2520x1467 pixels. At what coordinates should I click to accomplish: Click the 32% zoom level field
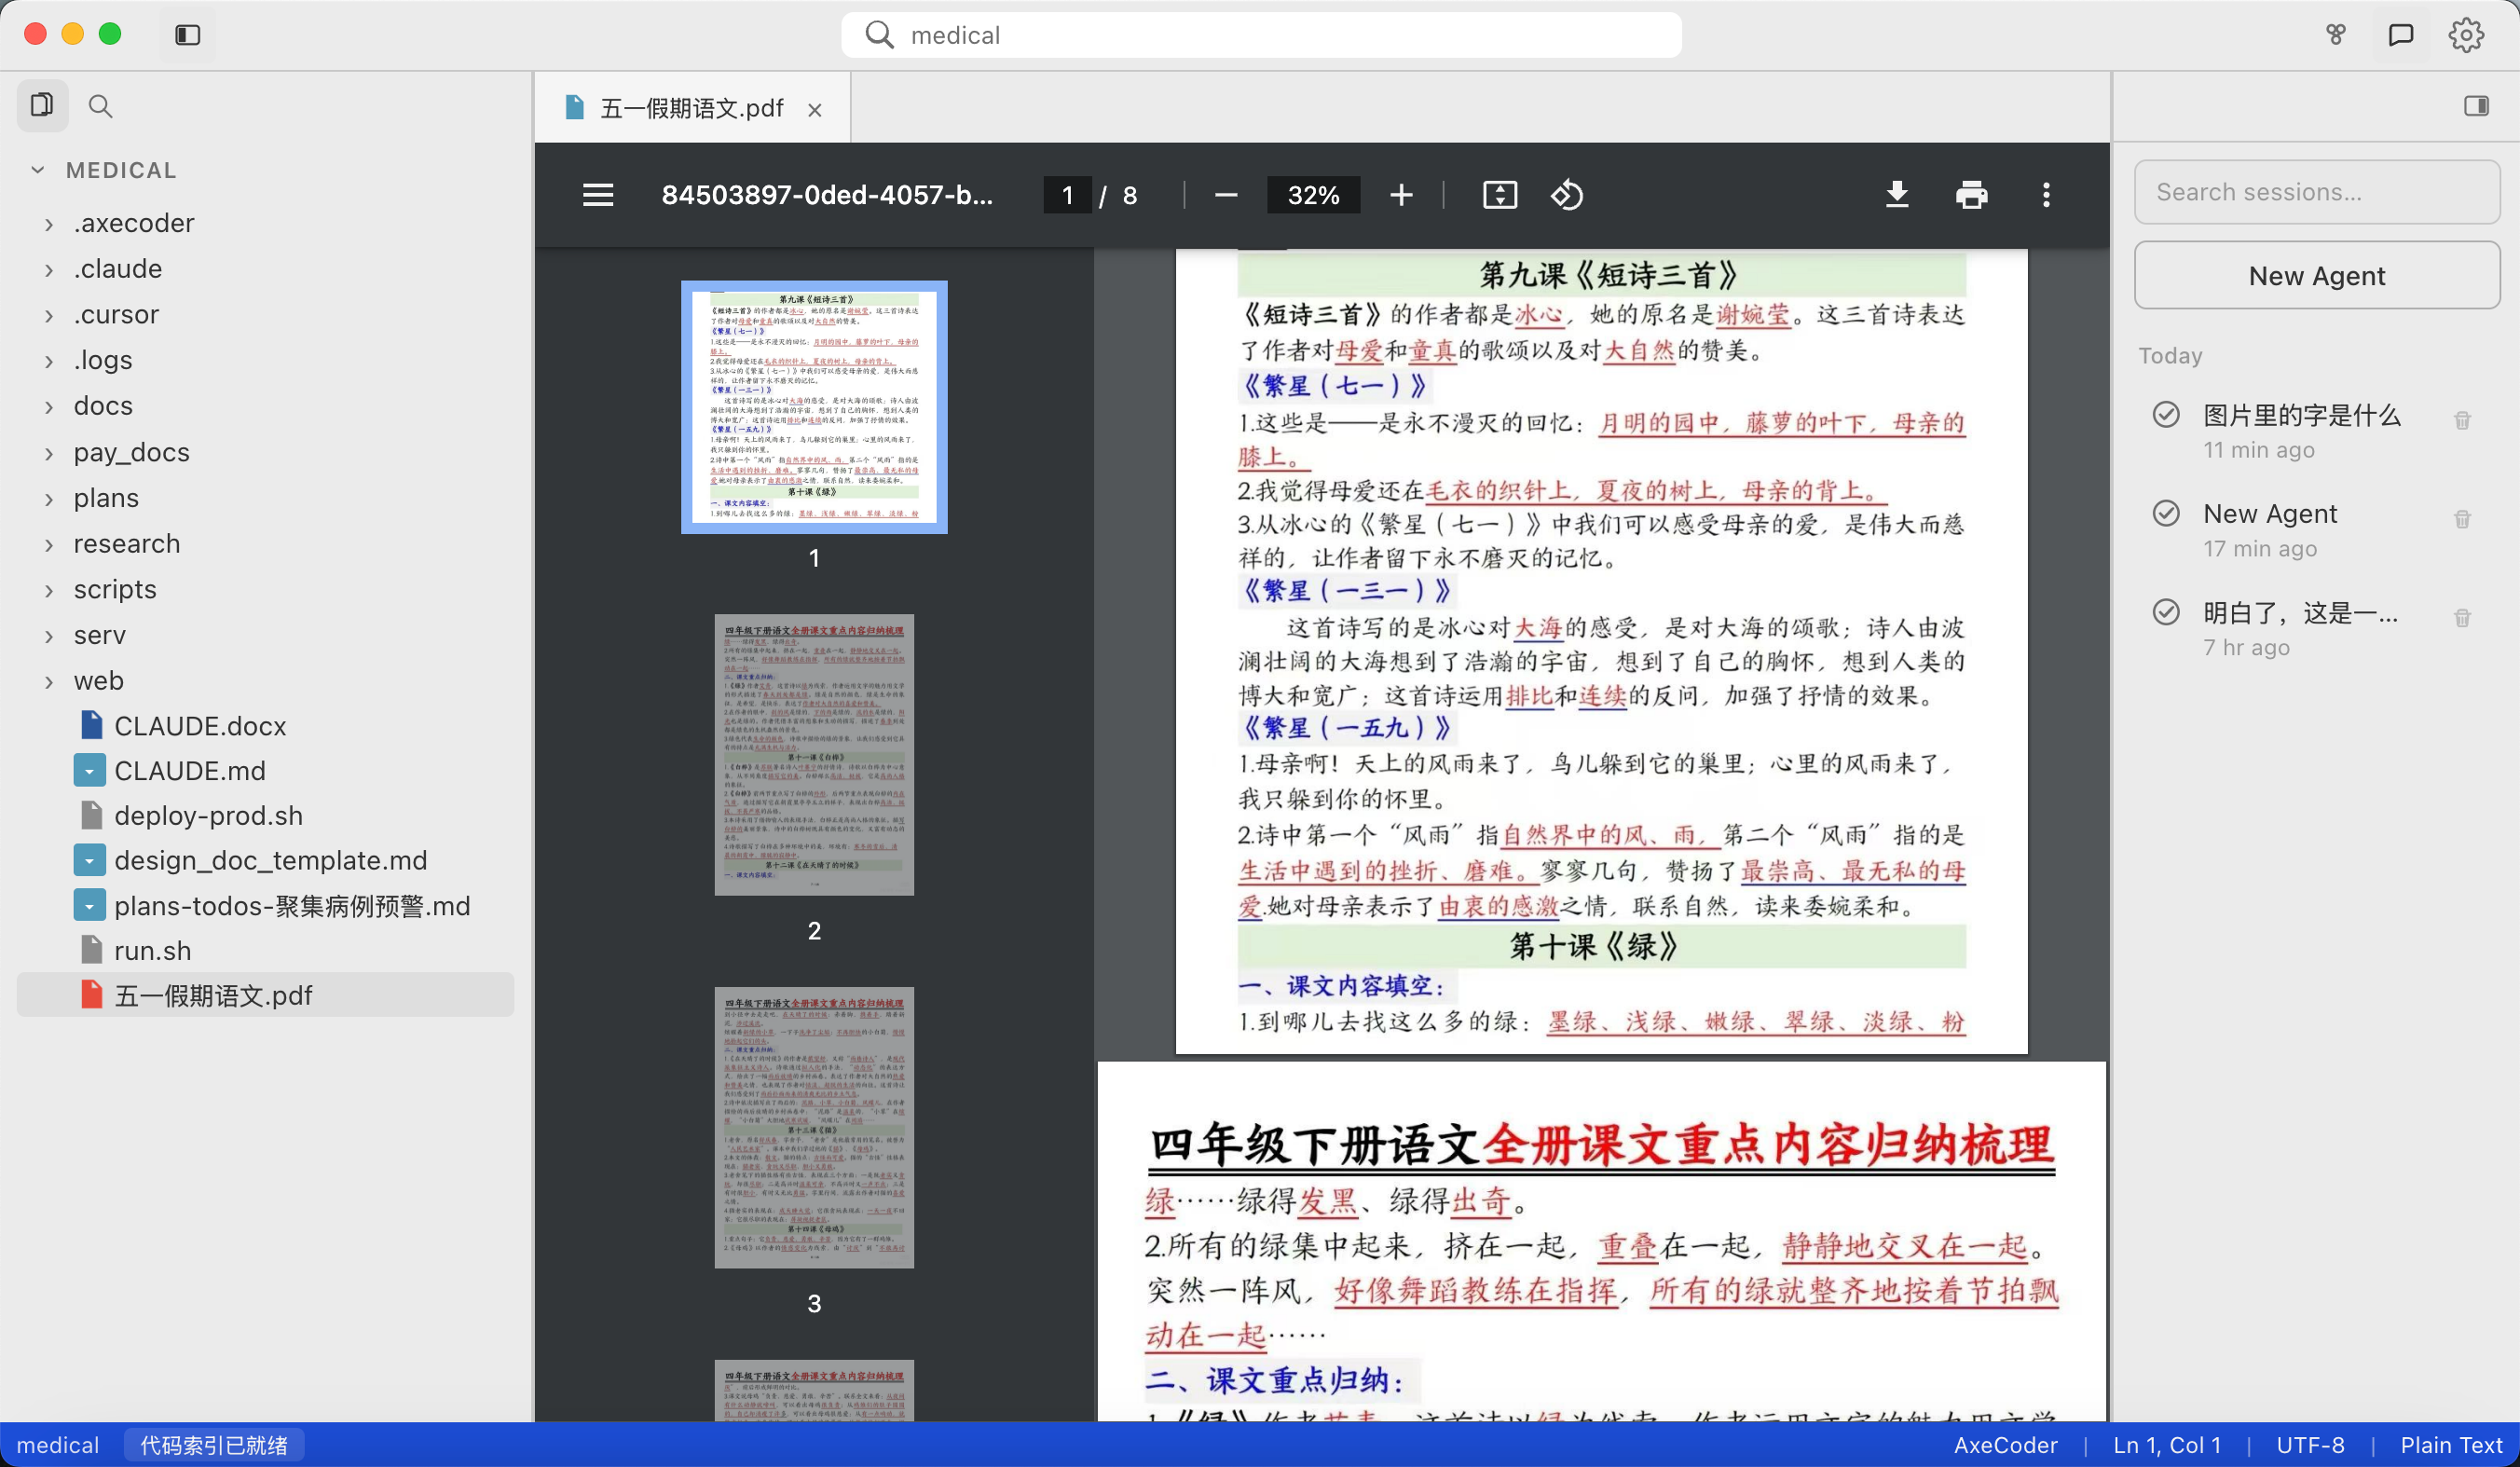click(x=1313, y=195)
